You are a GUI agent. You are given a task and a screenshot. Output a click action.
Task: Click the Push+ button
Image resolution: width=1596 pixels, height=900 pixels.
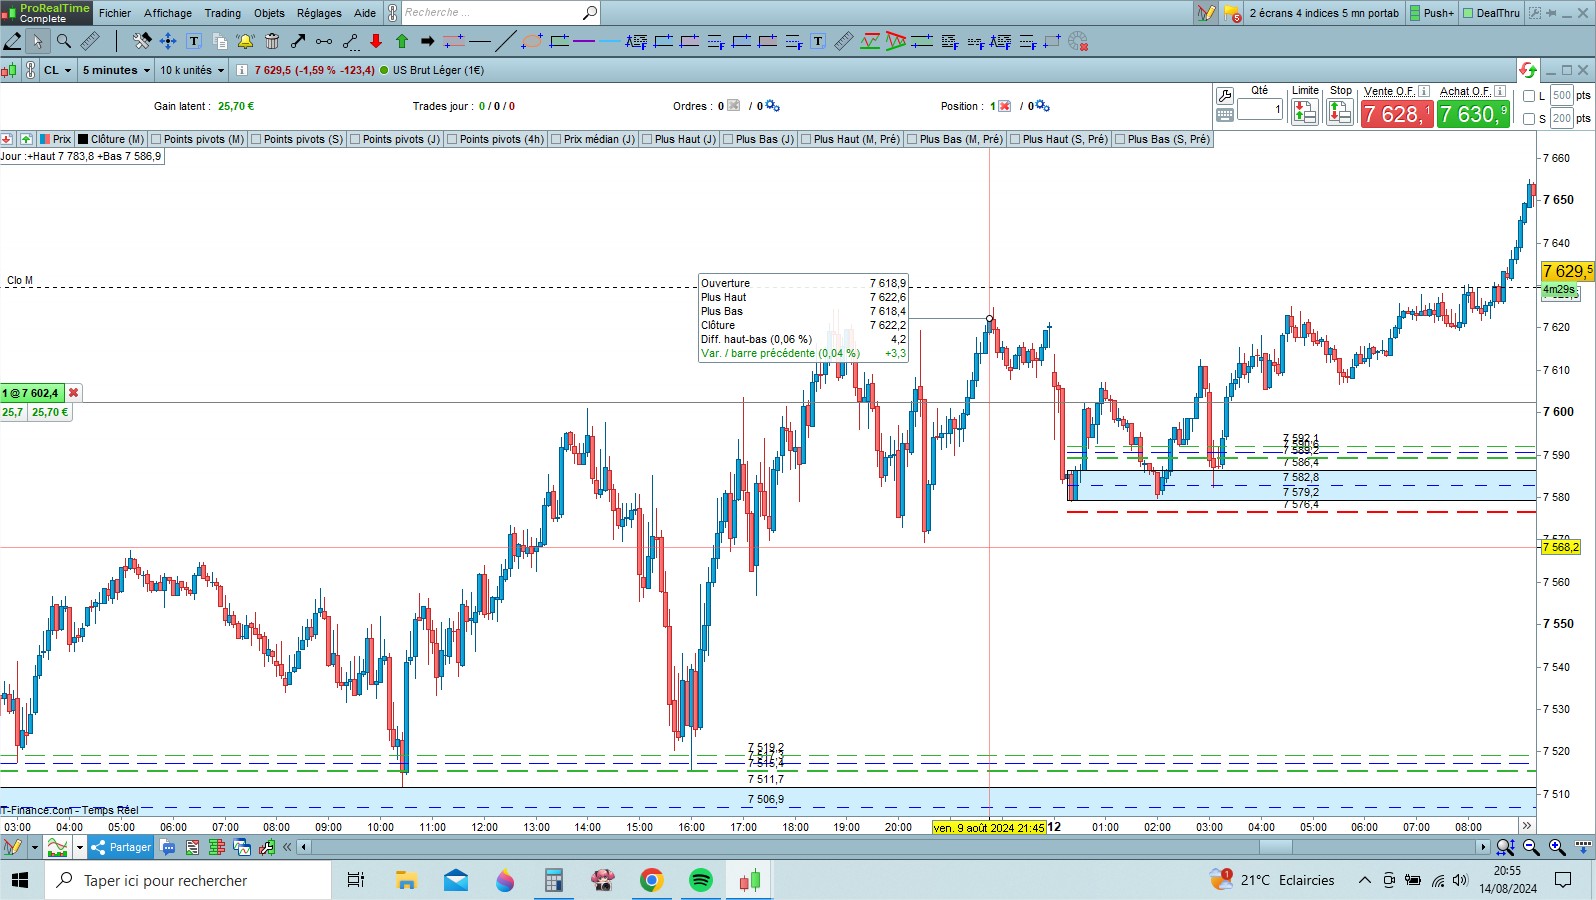click(x=1432, y=13)
